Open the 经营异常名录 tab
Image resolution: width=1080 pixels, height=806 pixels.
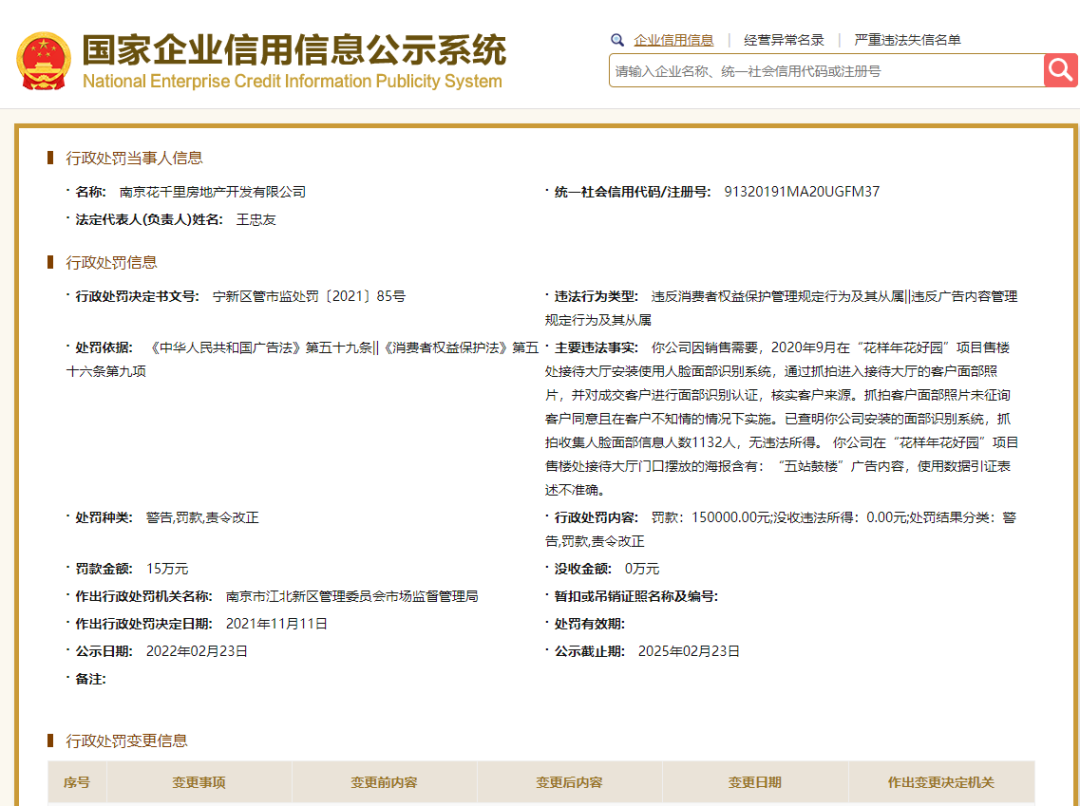(784, 40)
